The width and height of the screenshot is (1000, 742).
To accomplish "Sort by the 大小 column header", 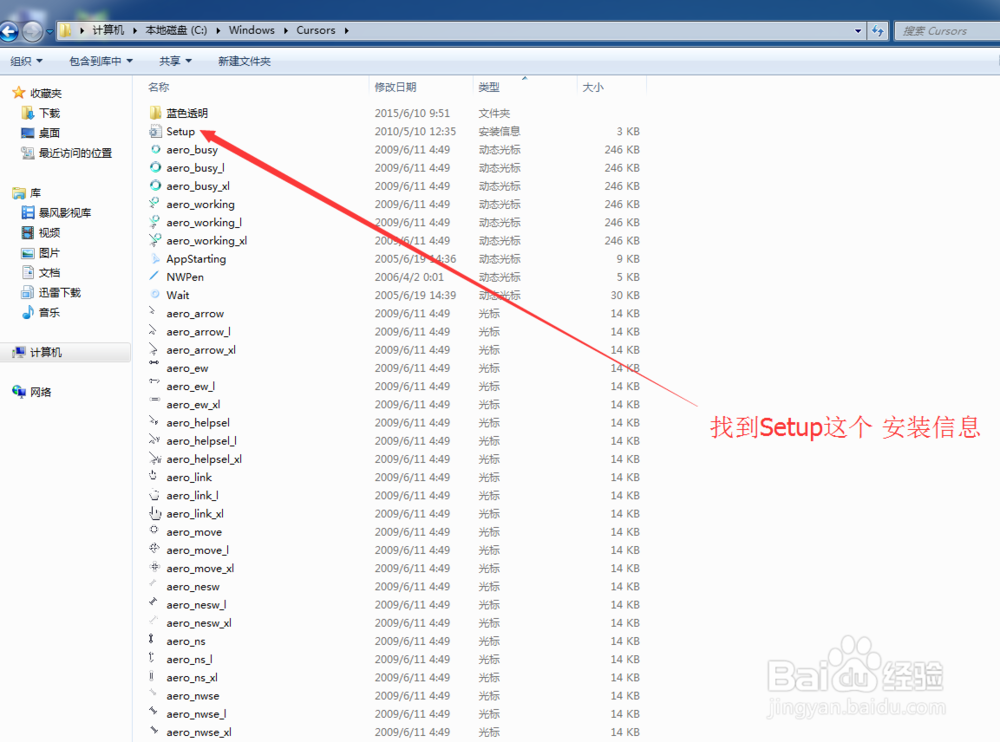I will click(592, 87).
